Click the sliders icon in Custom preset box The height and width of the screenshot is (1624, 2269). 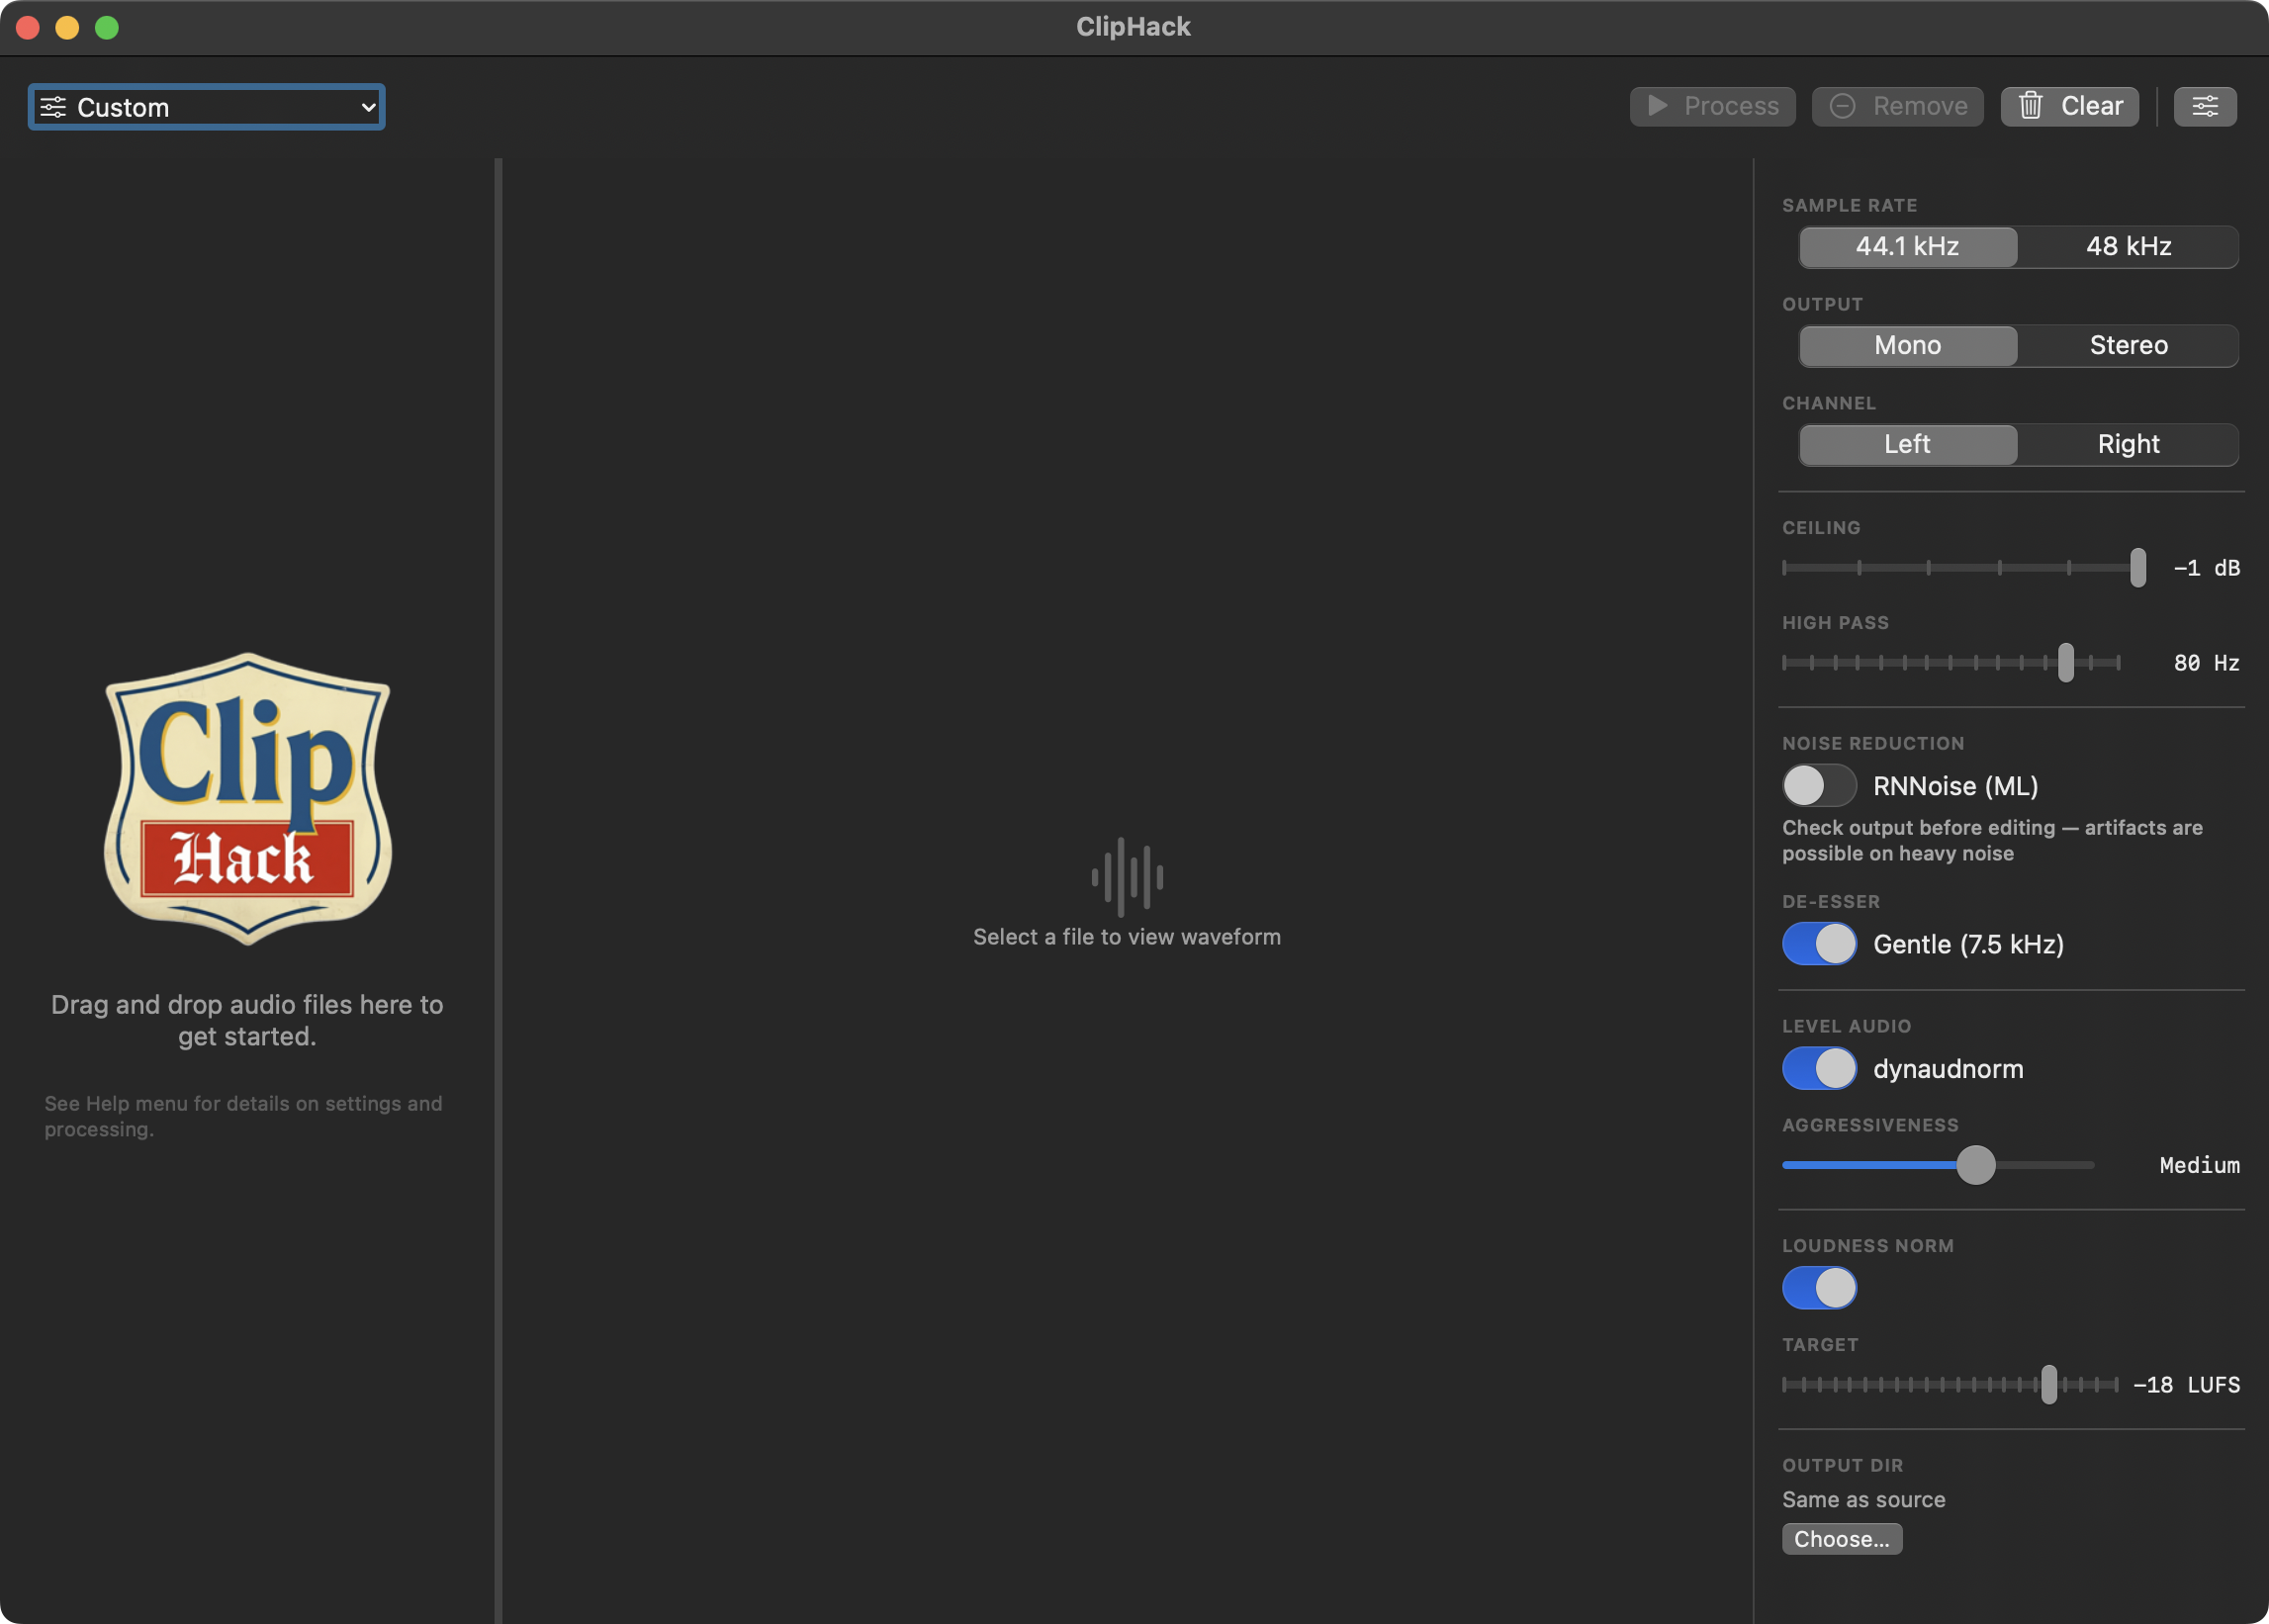tap(53, 107)
